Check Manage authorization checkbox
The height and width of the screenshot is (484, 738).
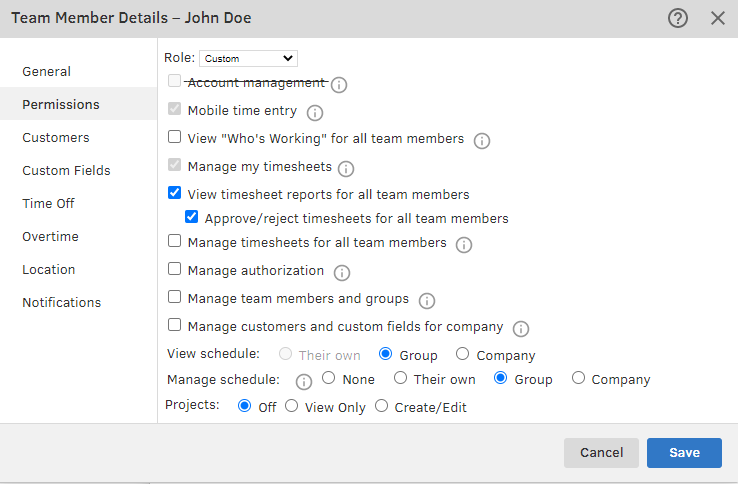pos(175,269)
